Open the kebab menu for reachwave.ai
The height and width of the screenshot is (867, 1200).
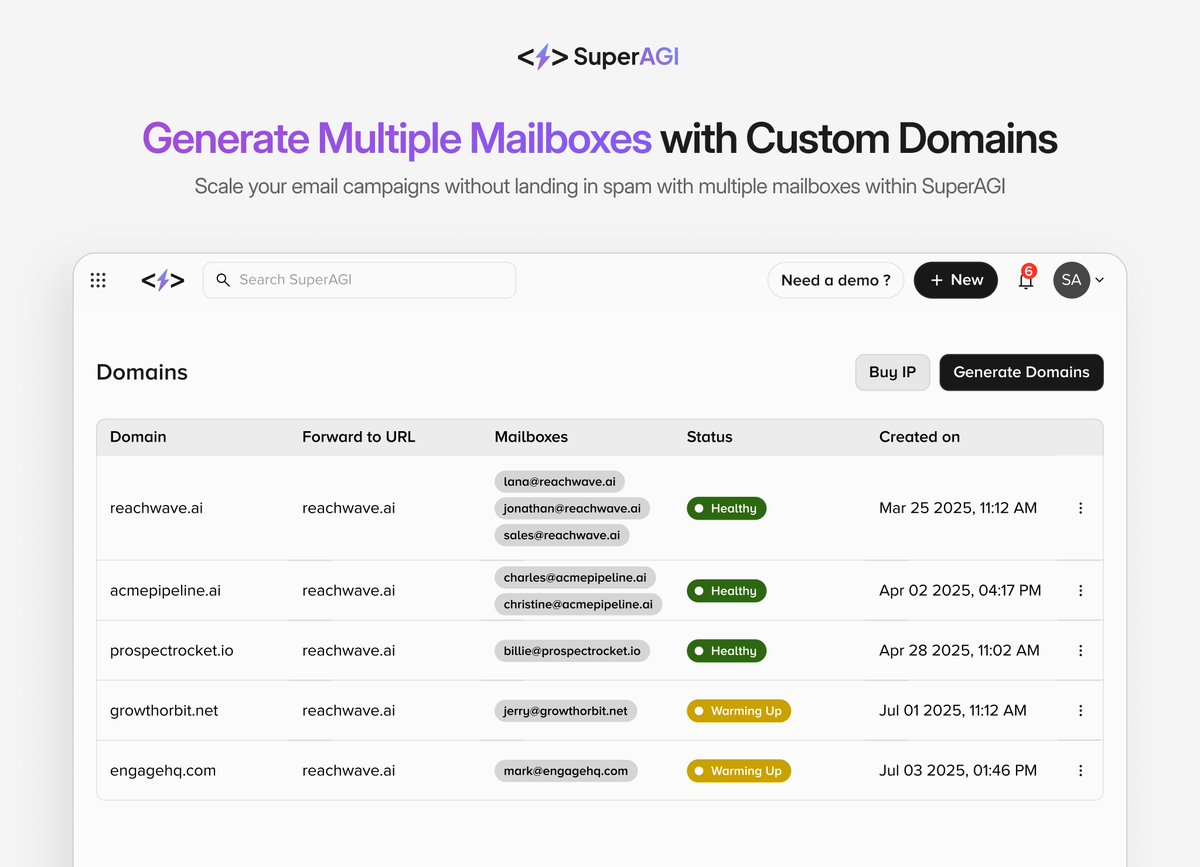pyautogui.click(x=1080, y=508)
